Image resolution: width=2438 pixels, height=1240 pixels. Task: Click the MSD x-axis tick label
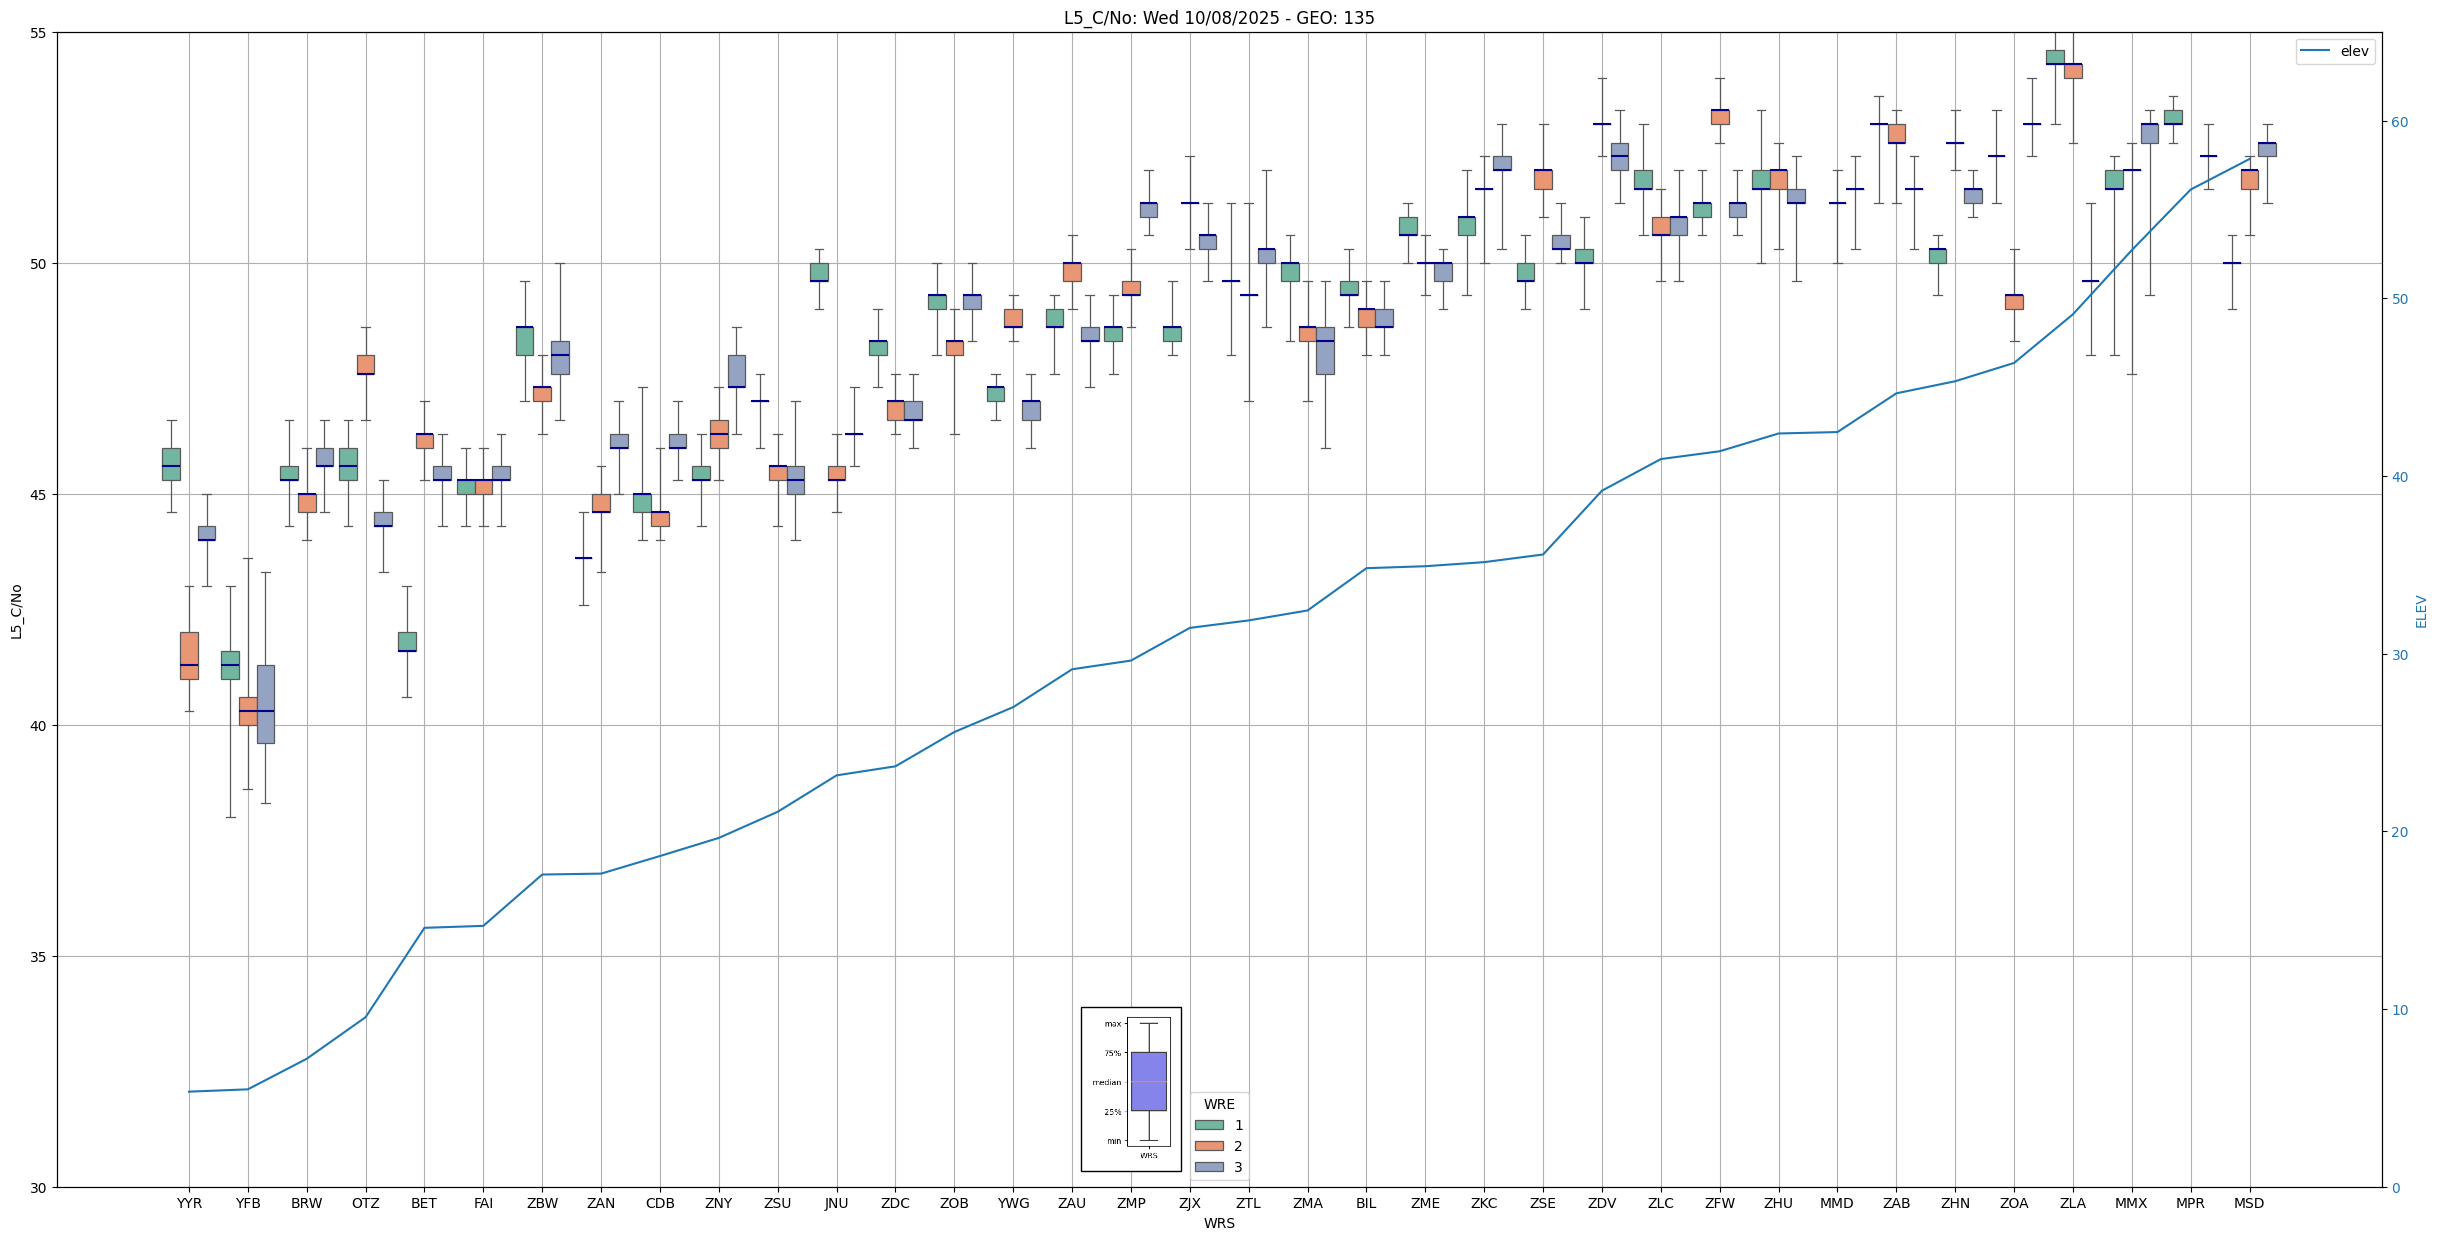point(2249,1203)
